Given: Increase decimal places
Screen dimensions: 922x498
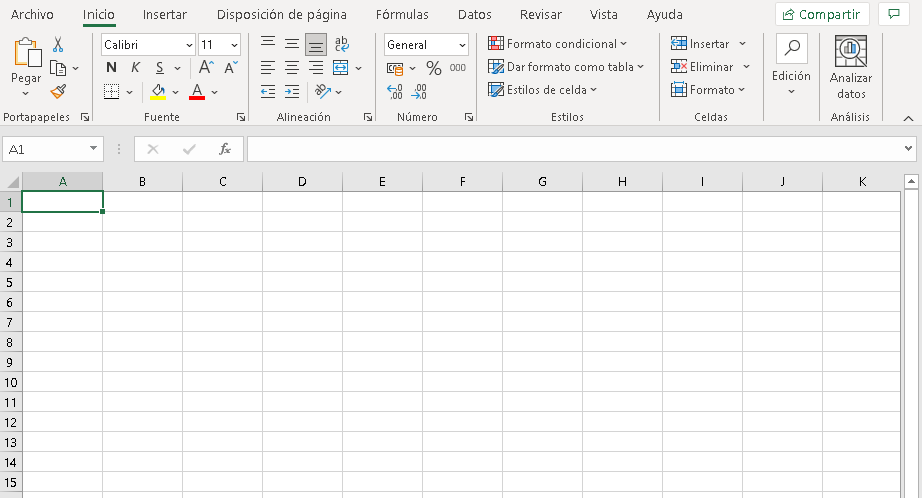Looking at the screenshot, I should [395, 91].
